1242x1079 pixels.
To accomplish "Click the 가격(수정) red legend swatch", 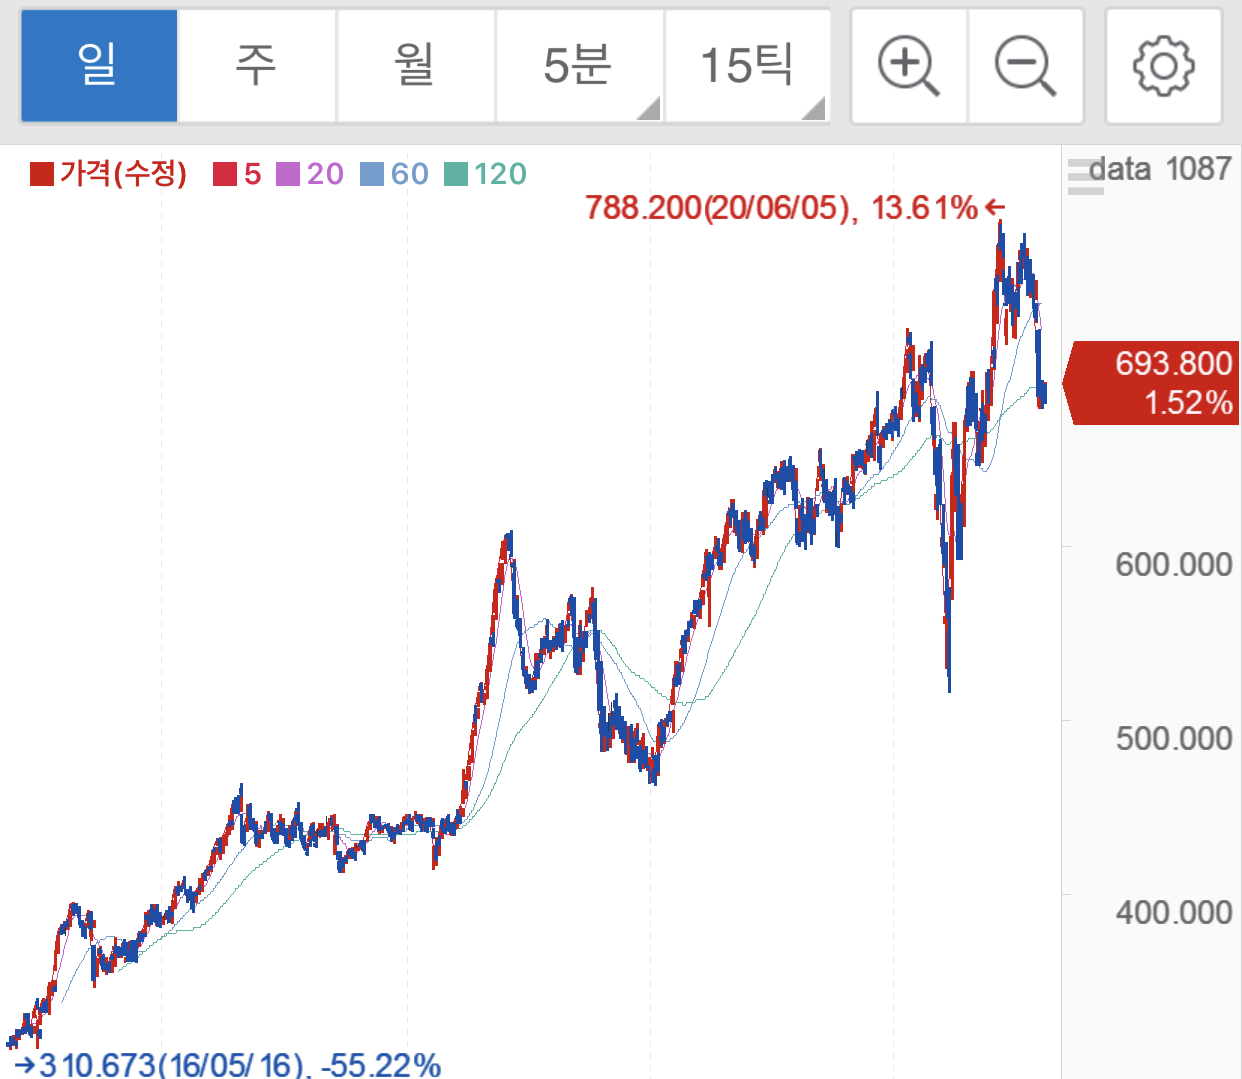I will point(41,174).
